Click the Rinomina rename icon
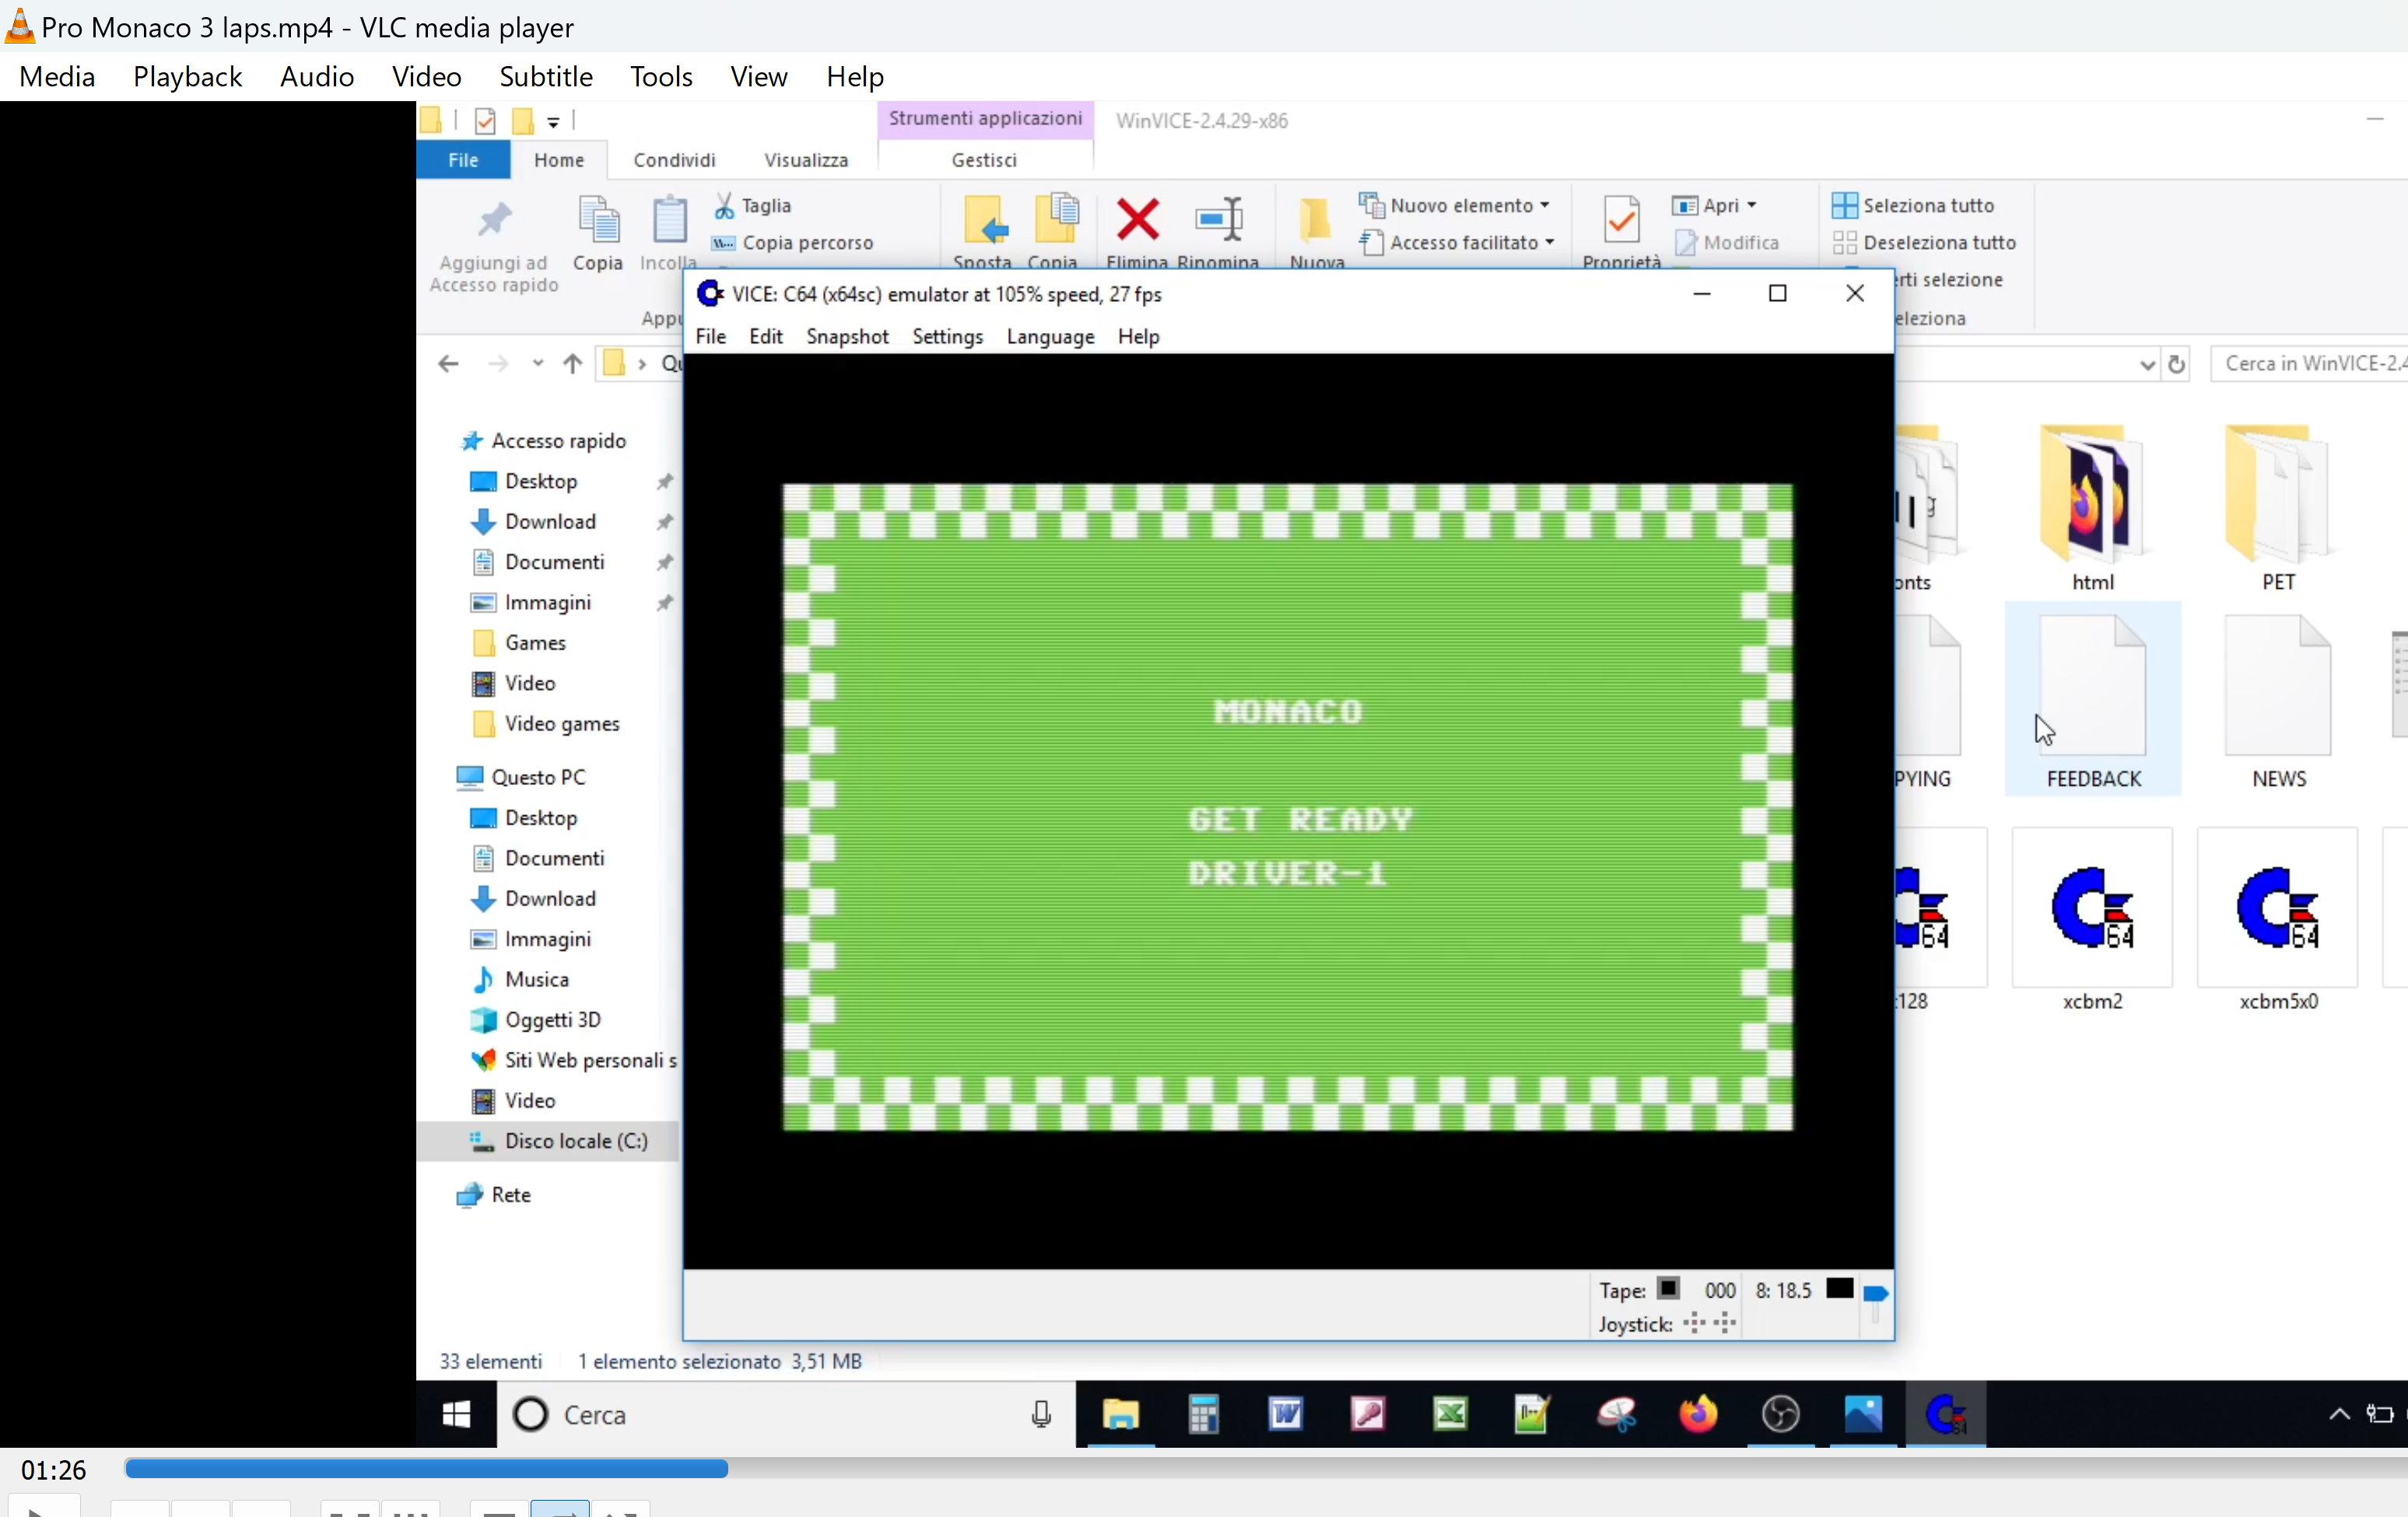This screenshot has width=2408, height=1517. pyautogui.click(x=1218, y=221)
